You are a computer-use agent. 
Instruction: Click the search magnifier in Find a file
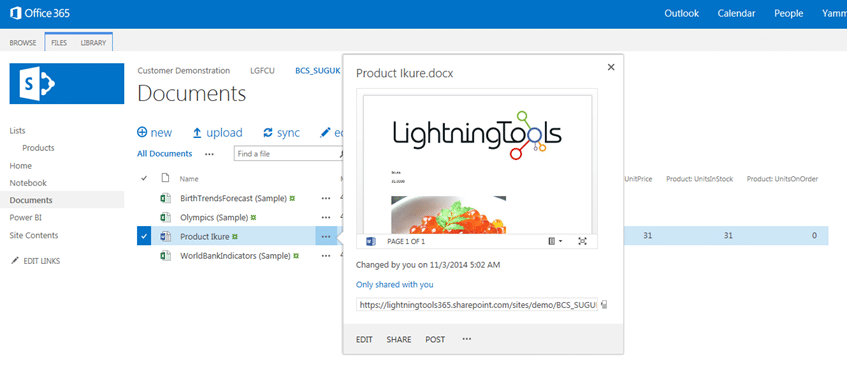click(x=341, y=154)
